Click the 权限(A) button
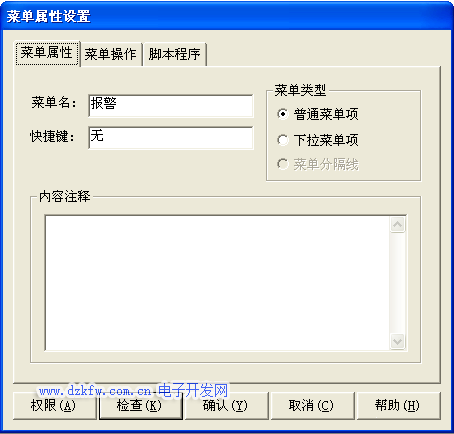 (x=54, y=406)
